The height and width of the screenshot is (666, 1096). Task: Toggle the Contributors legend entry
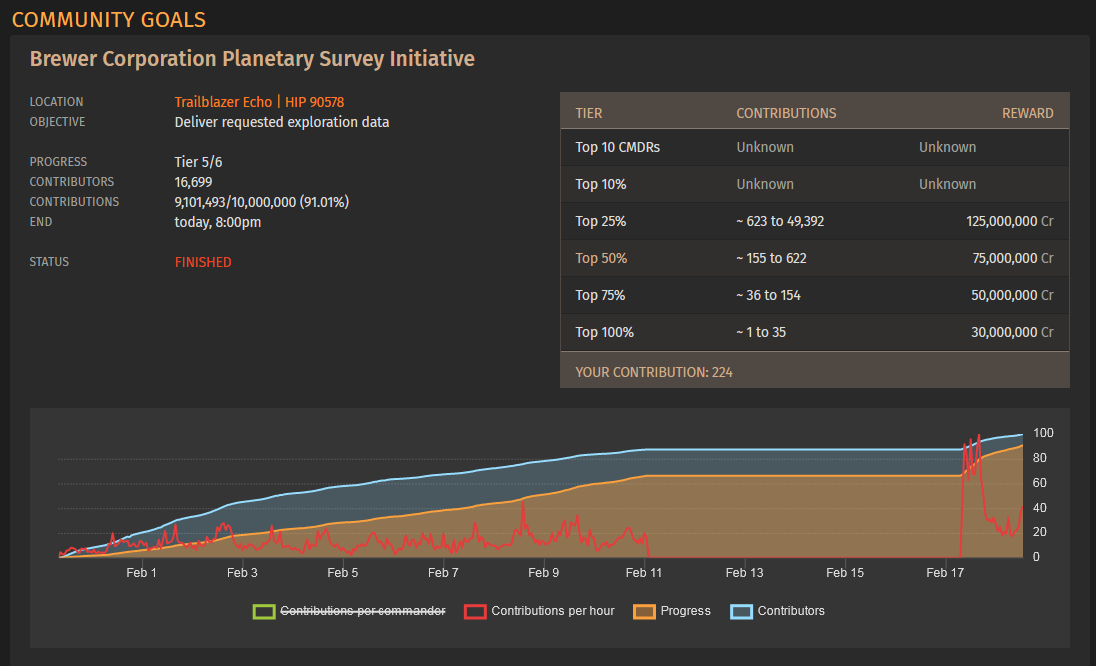click(x=777, y=611)
